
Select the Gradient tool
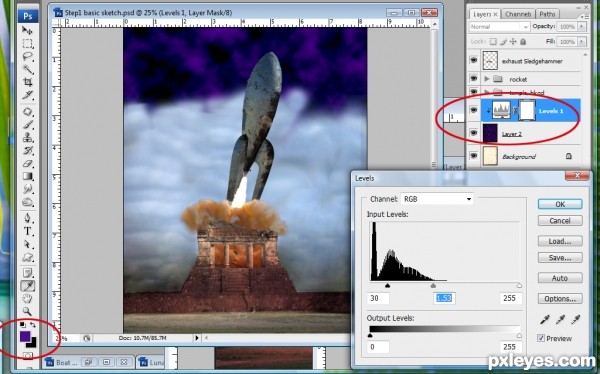[27, 176]
